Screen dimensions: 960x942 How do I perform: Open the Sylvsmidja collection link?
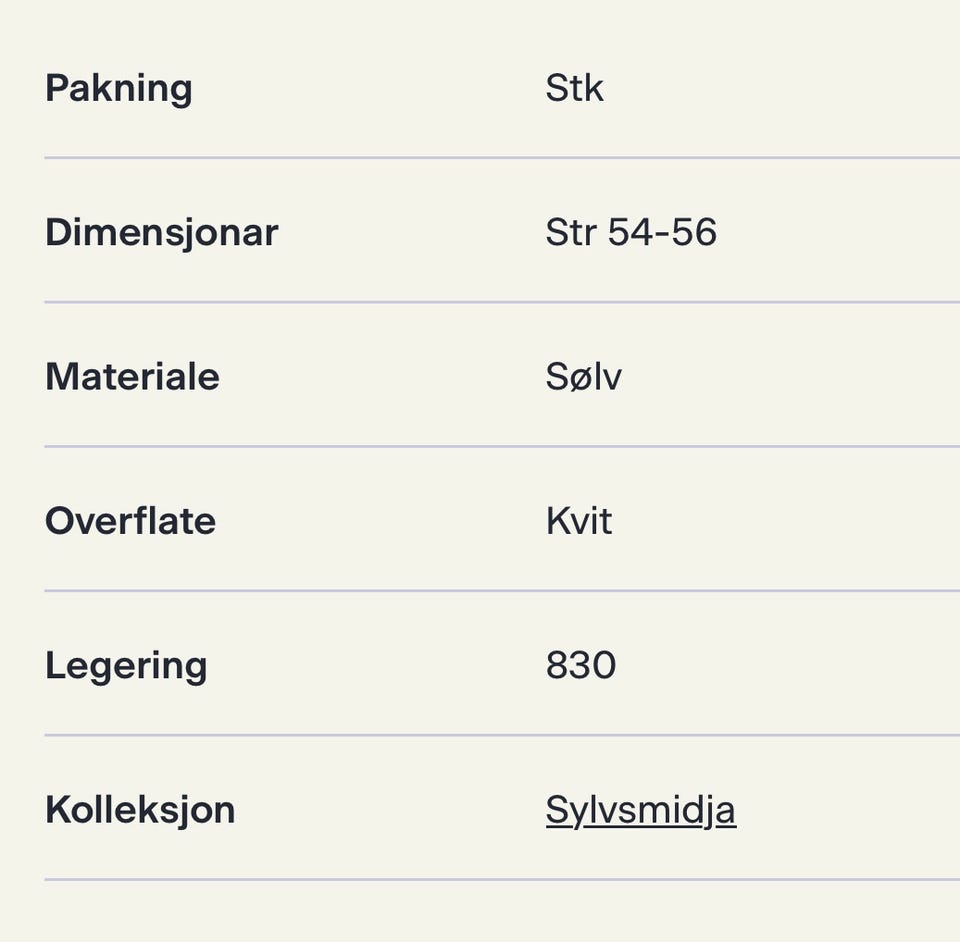coord(640,810)
